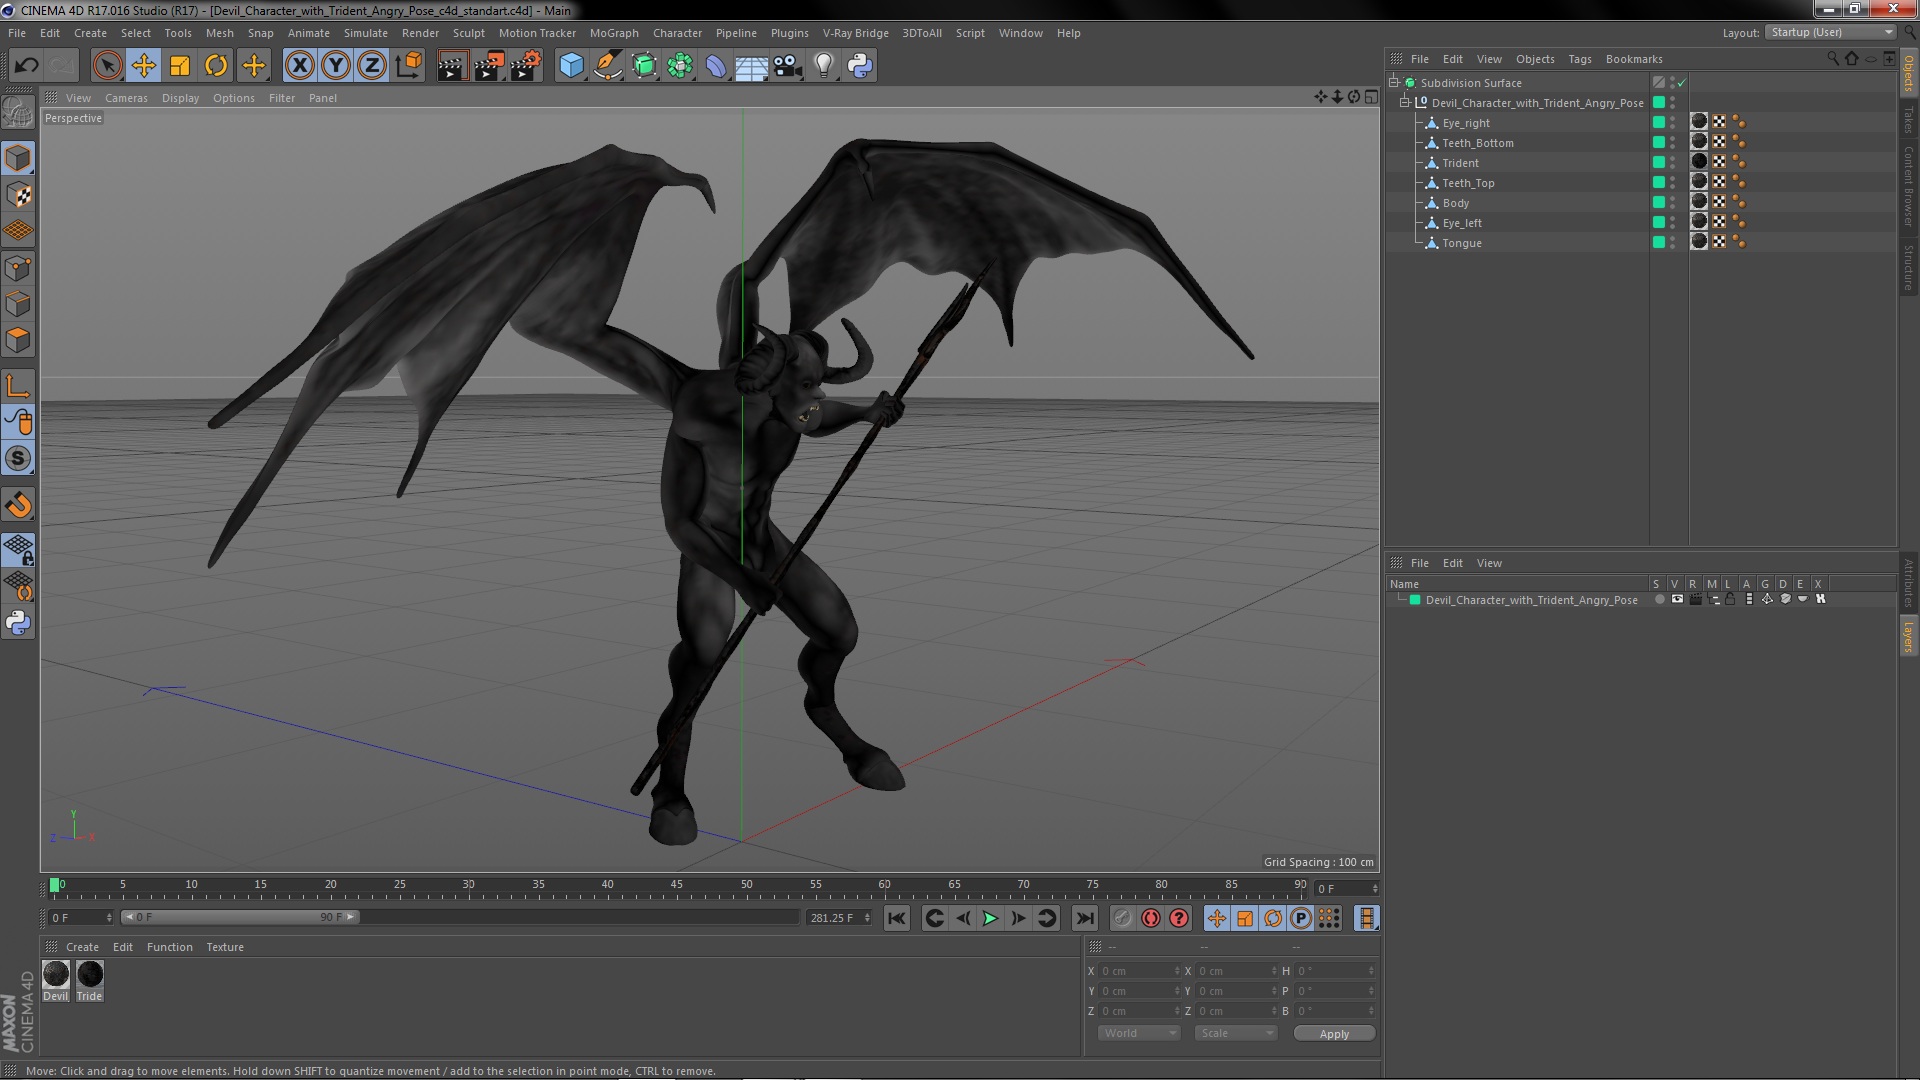This screenshot has width=1920, height=1080.
Task: Toggle Teeth_Top visibility dots
Action: pos(1673,182)
